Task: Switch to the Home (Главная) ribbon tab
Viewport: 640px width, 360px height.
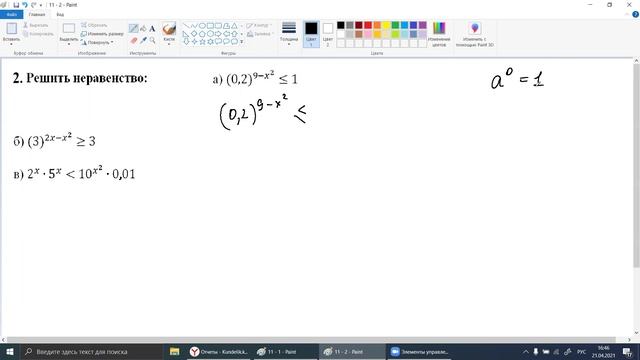Action: coord(37,14)
